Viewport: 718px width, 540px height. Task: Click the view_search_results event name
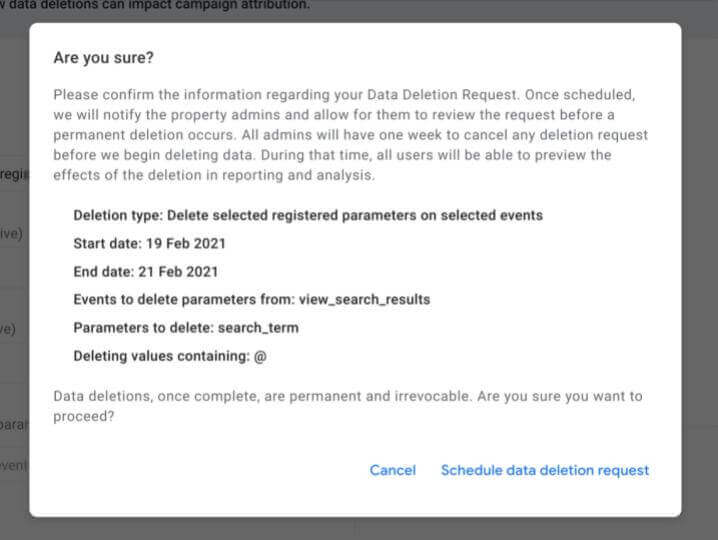364,299
